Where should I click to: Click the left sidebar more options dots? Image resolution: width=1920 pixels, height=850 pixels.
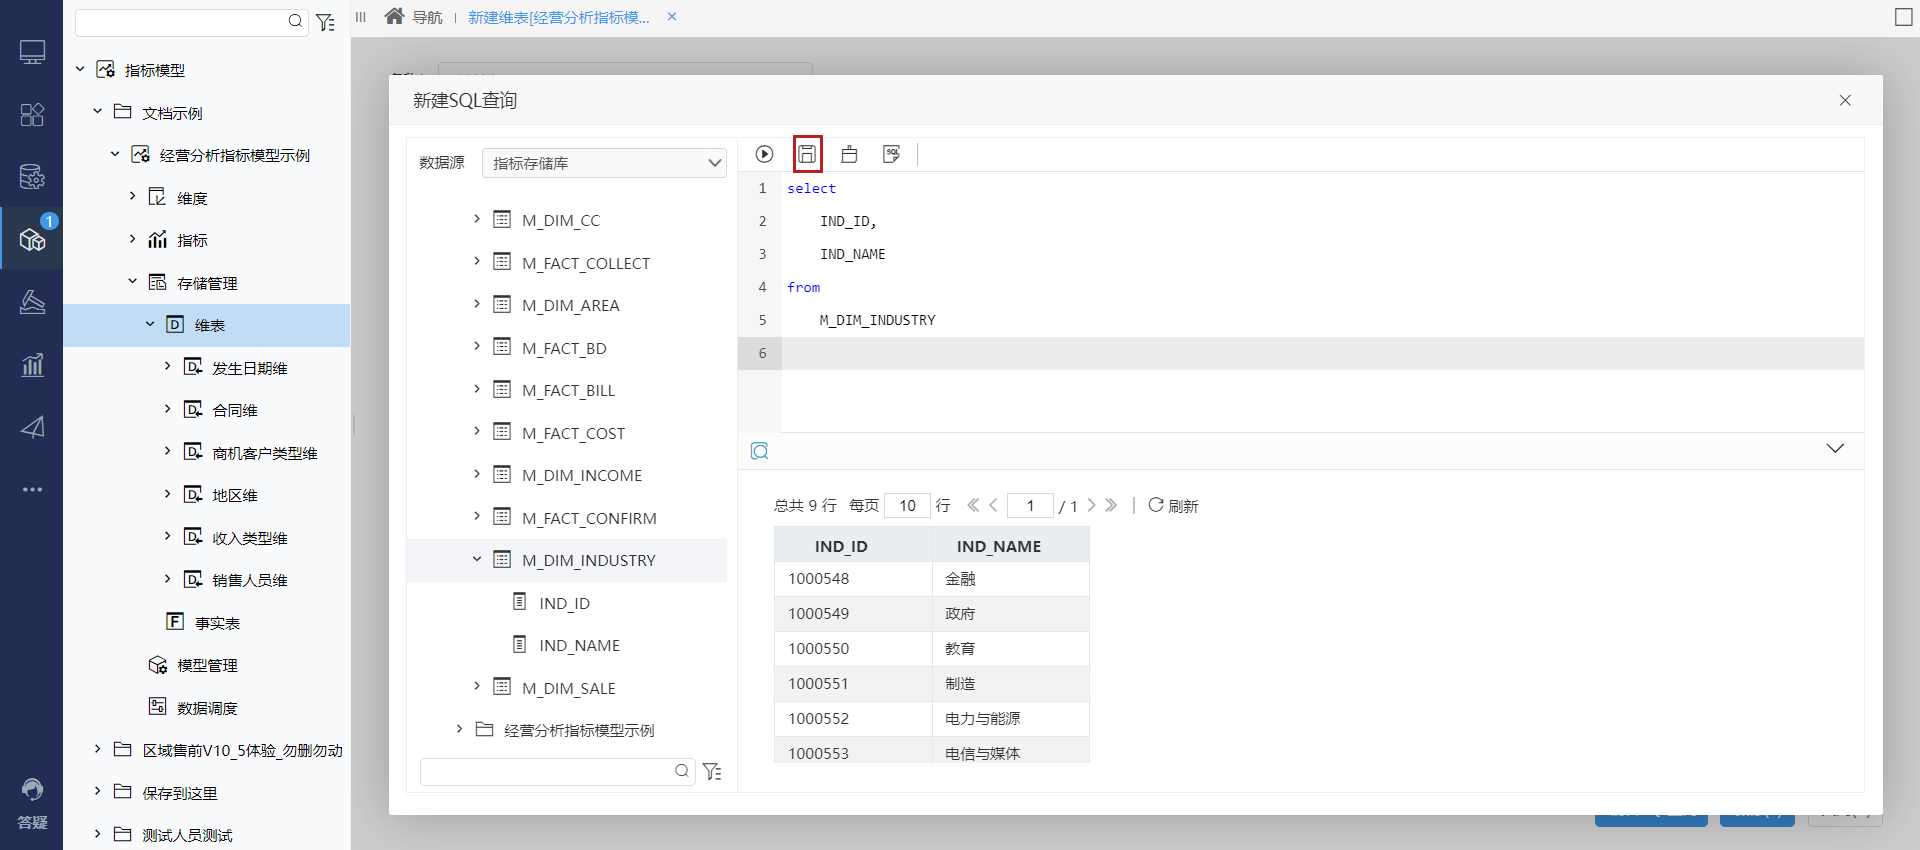click(32, 490)
